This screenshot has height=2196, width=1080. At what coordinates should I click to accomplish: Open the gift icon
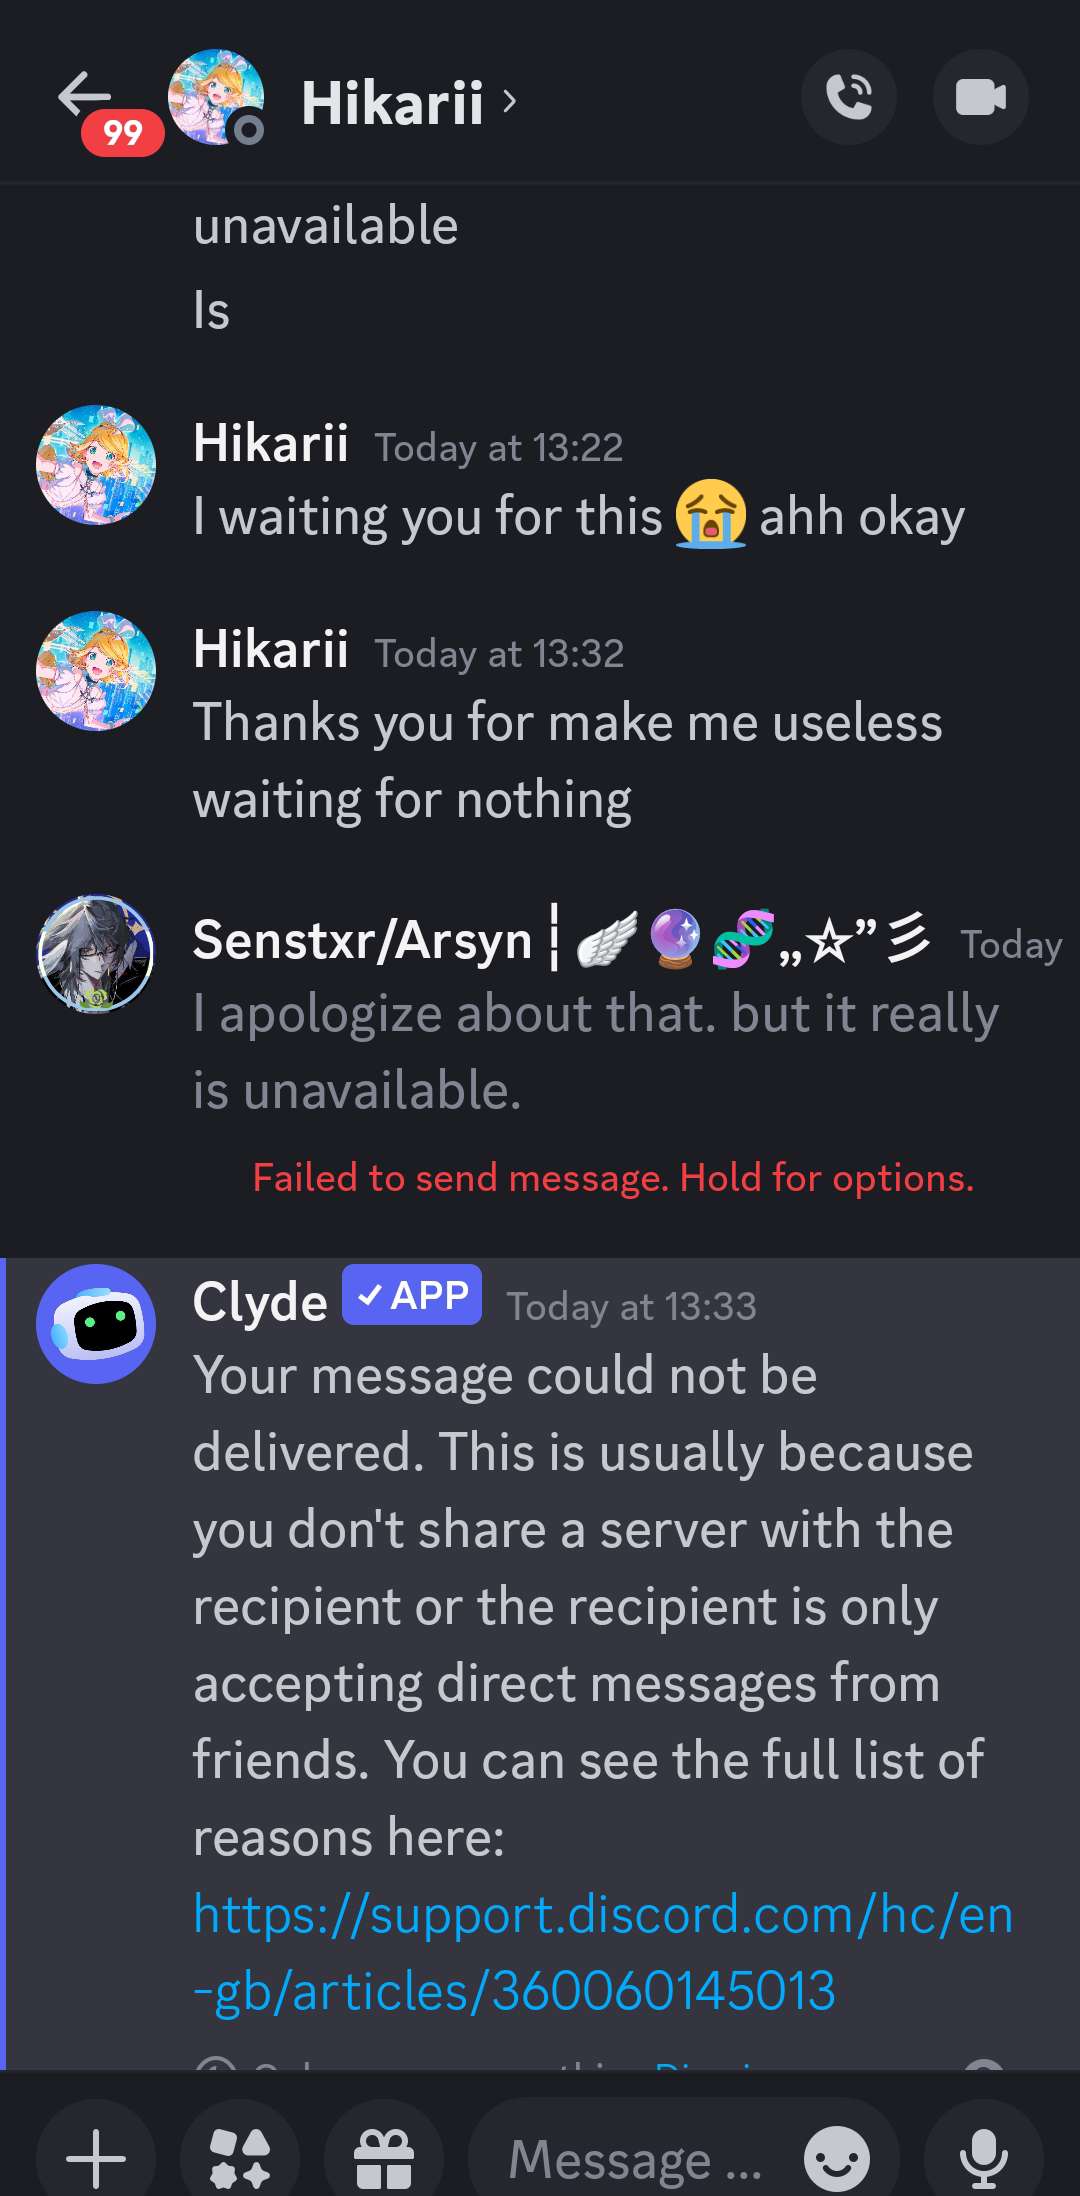tap(384, 2158)
